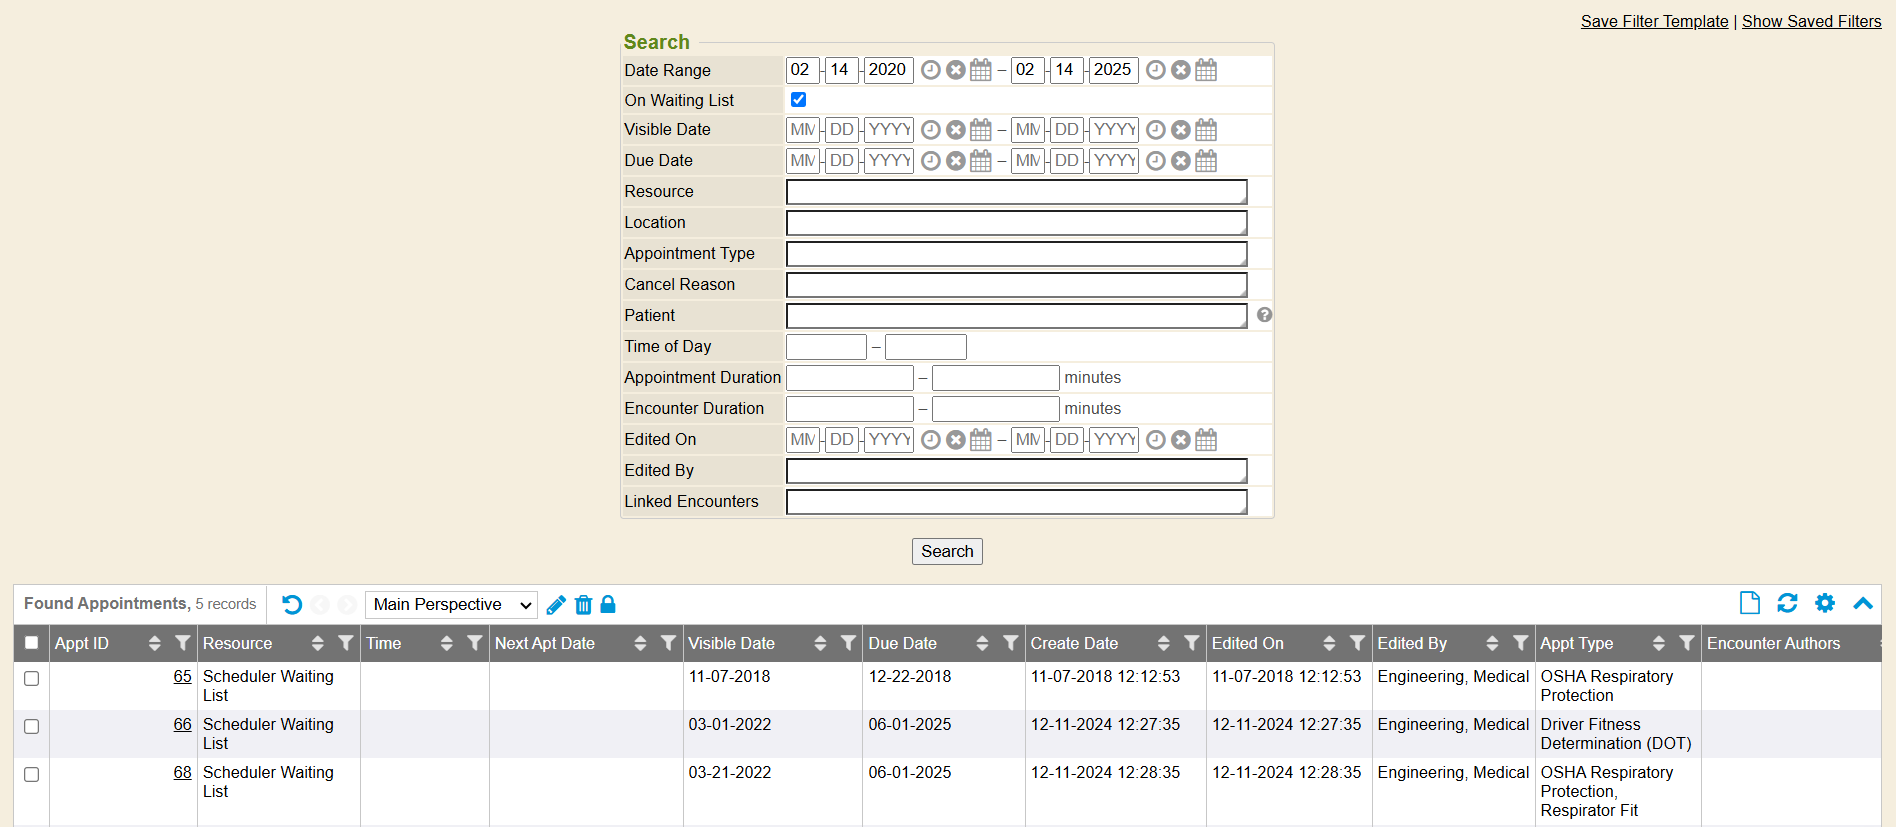
Task: Click the undo reset arrow icon
Action: (292, 605)
